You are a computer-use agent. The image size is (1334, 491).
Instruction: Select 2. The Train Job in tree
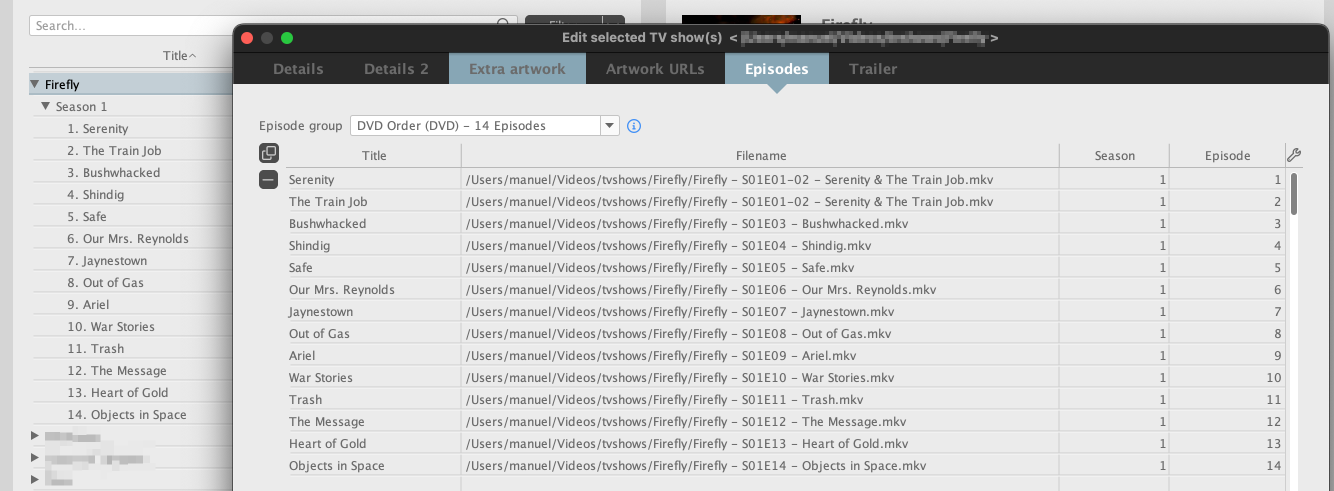pyautogui.click(x=114, y=151)
